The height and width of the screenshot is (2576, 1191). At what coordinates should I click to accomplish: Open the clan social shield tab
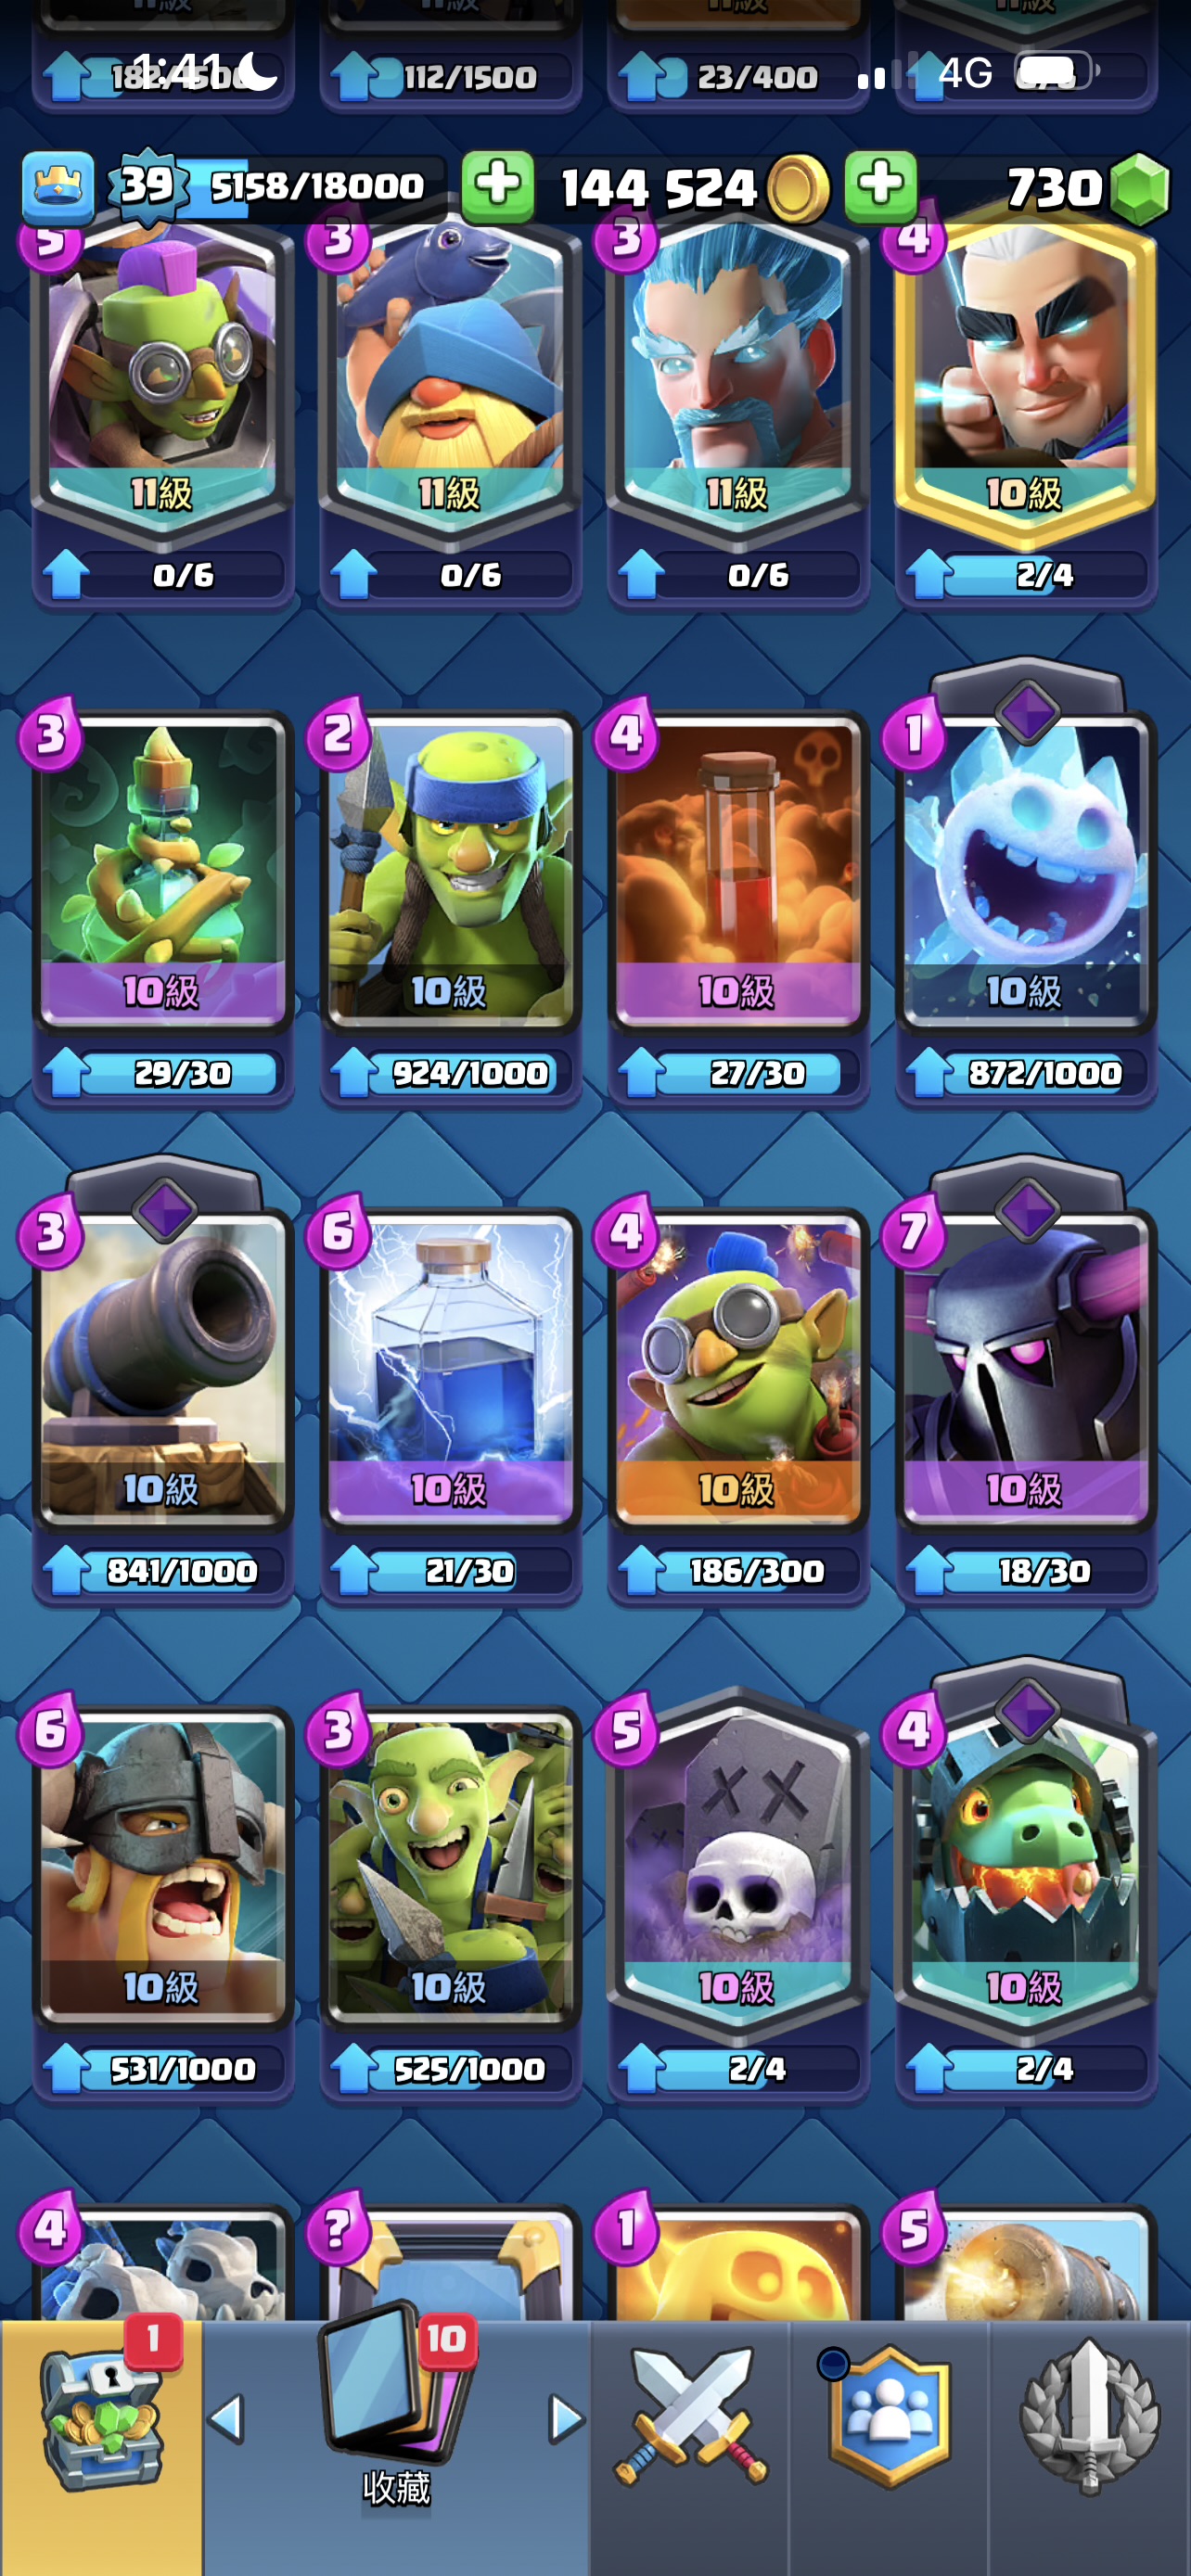click(x=888, y=2418)
